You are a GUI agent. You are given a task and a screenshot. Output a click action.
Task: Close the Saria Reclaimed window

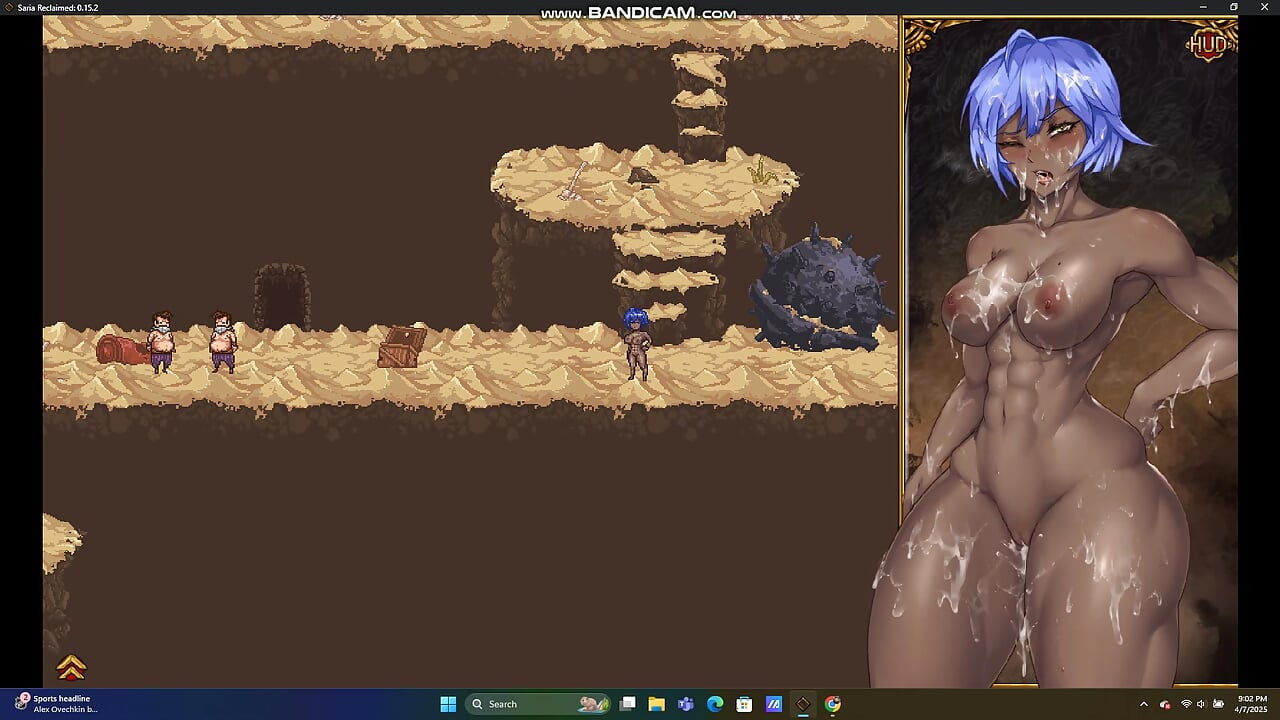[1264, 7]
